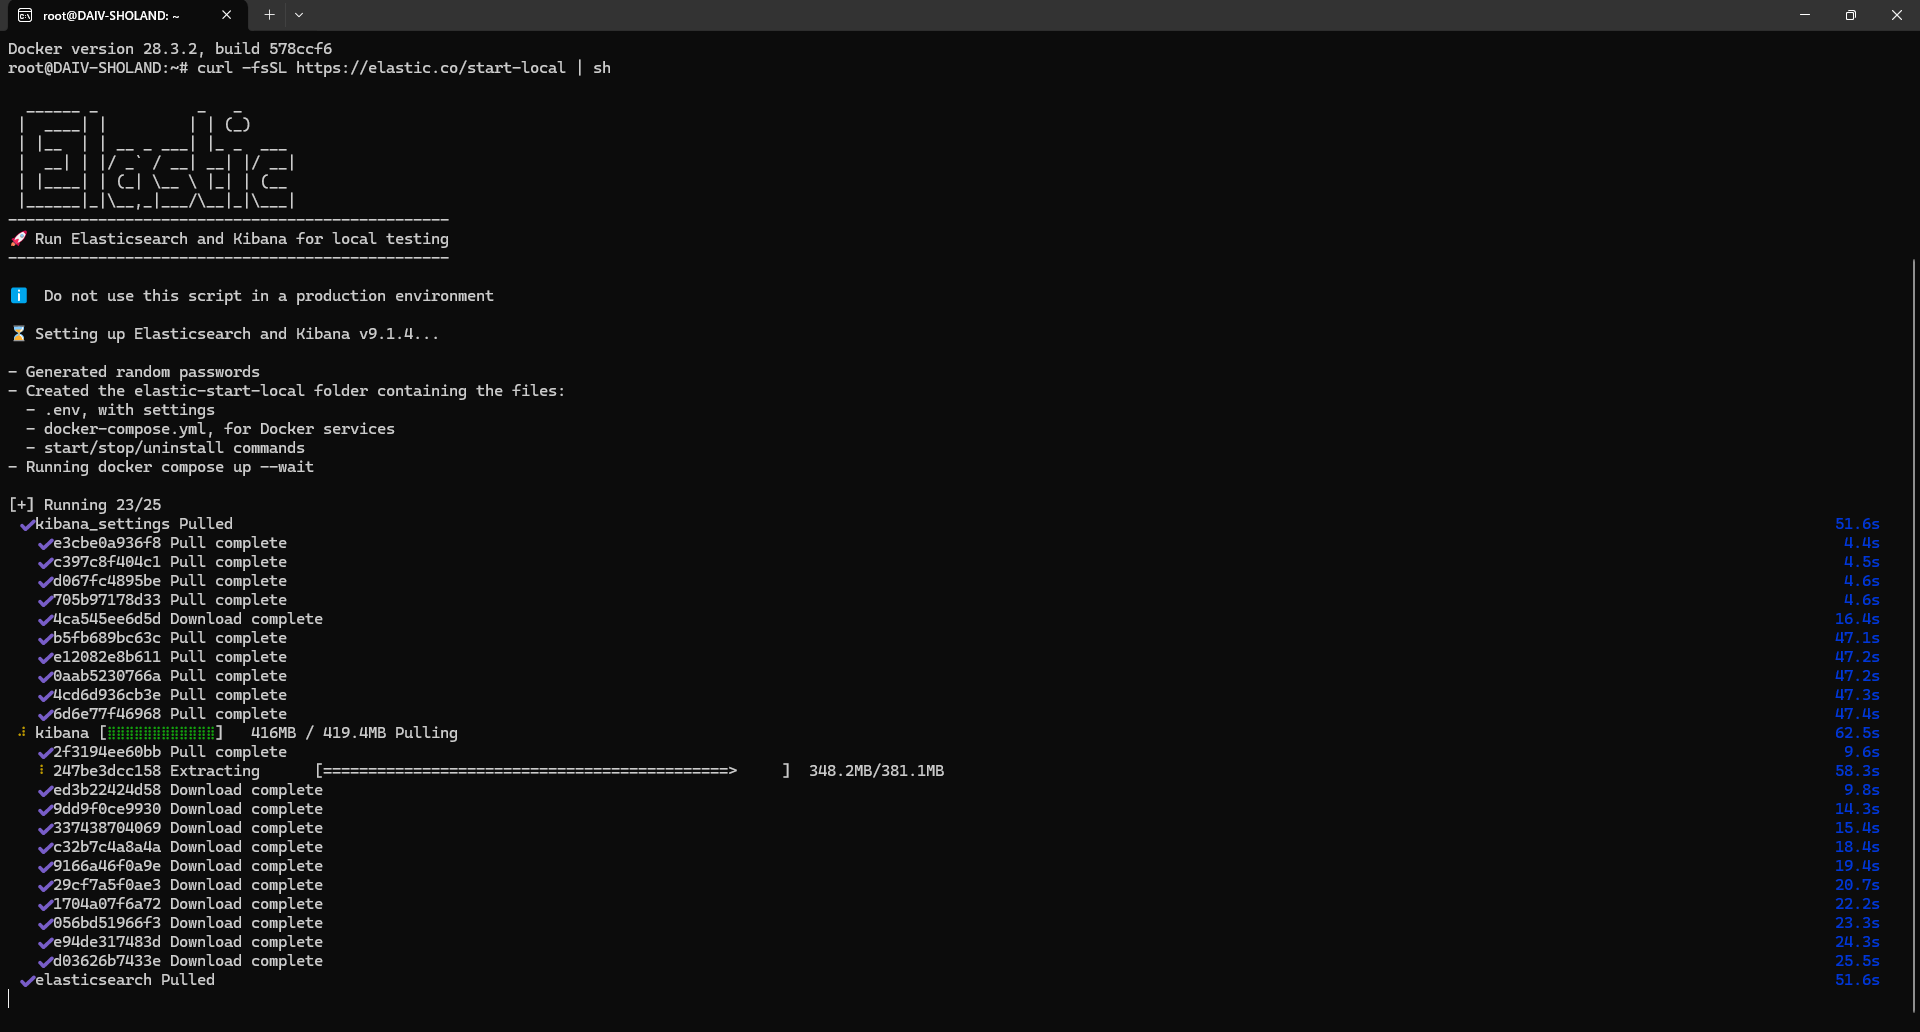Click the checkmark beside 9dd9f0ce9930
This screenshot has height=1032, width=1920.
point(45,810)
